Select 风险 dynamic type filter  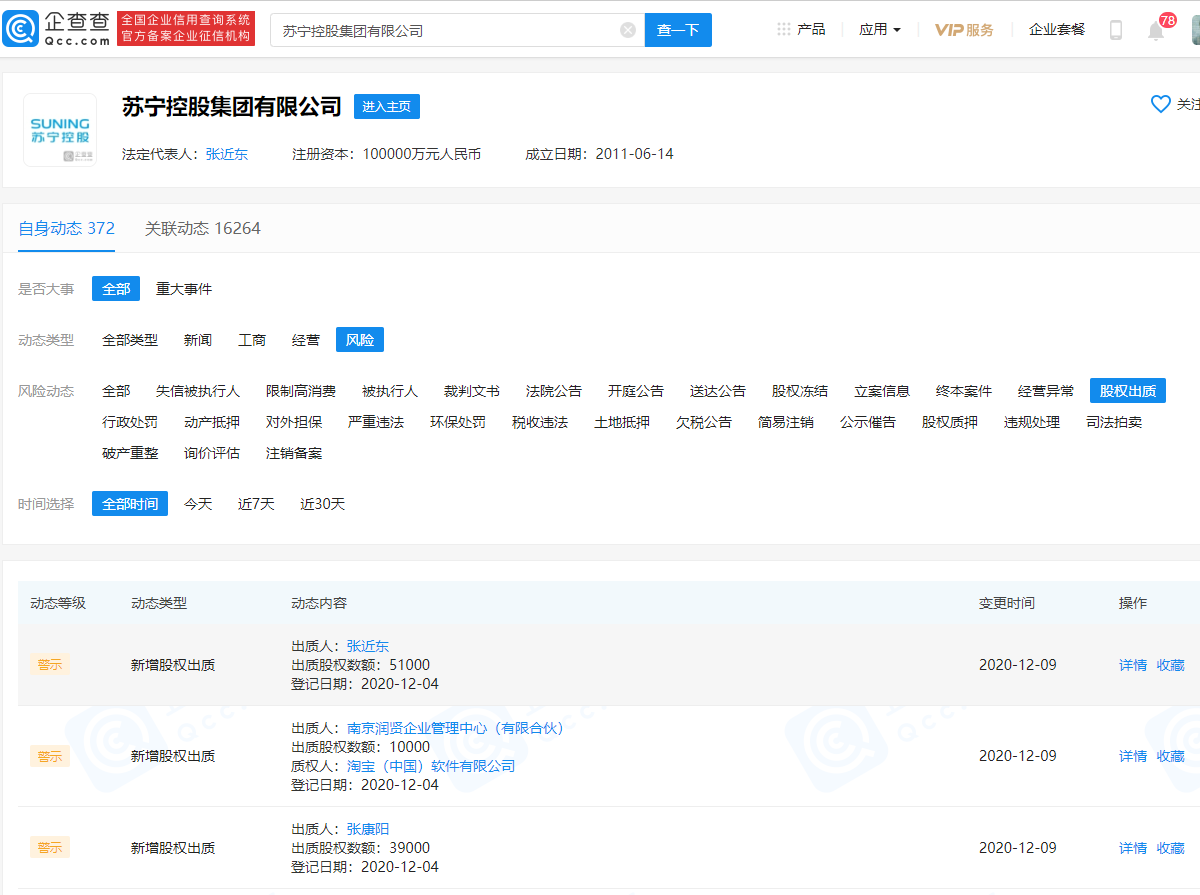(360, 340)
